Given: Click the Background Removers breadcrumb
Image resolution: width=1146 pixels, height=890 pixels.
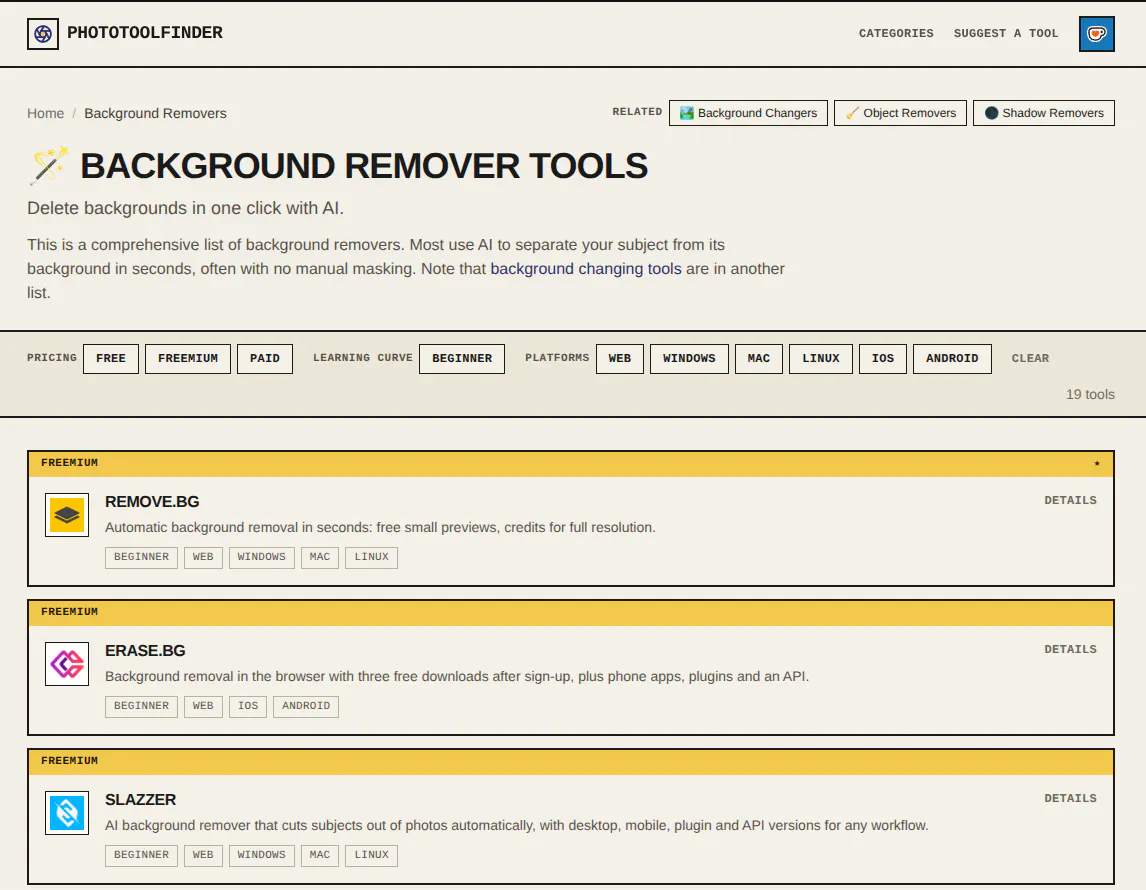Looking at the screenshot, I should pyautogui.click(x=155, y=113).
